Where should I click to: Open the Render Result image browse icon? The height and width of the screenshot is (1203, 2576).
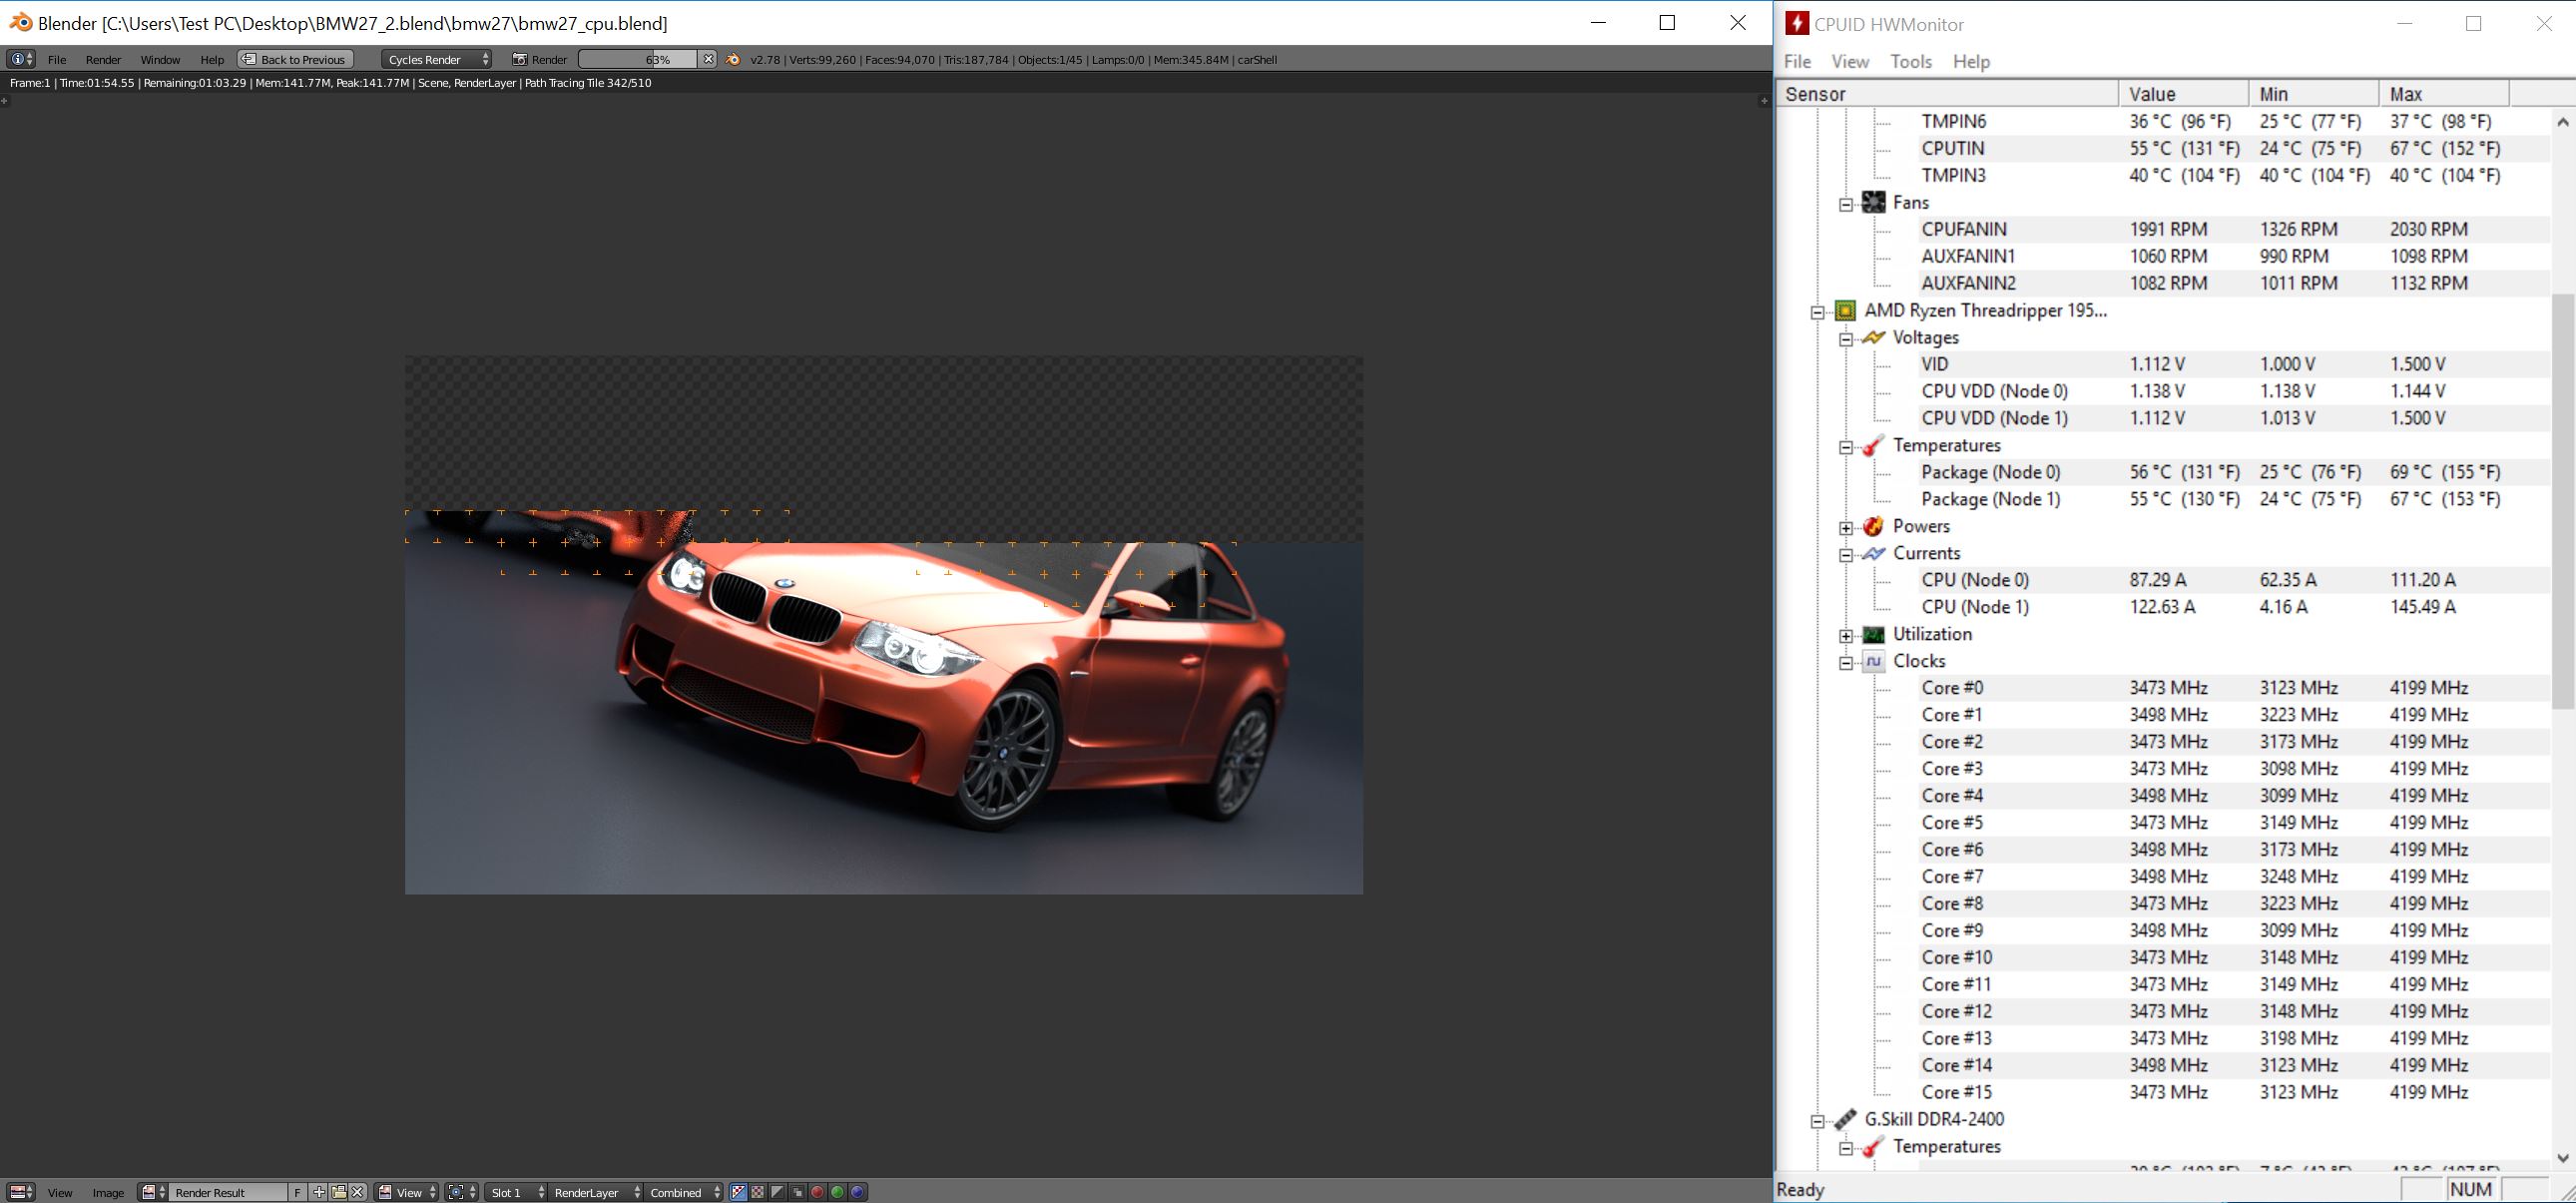coord(153,1192)
